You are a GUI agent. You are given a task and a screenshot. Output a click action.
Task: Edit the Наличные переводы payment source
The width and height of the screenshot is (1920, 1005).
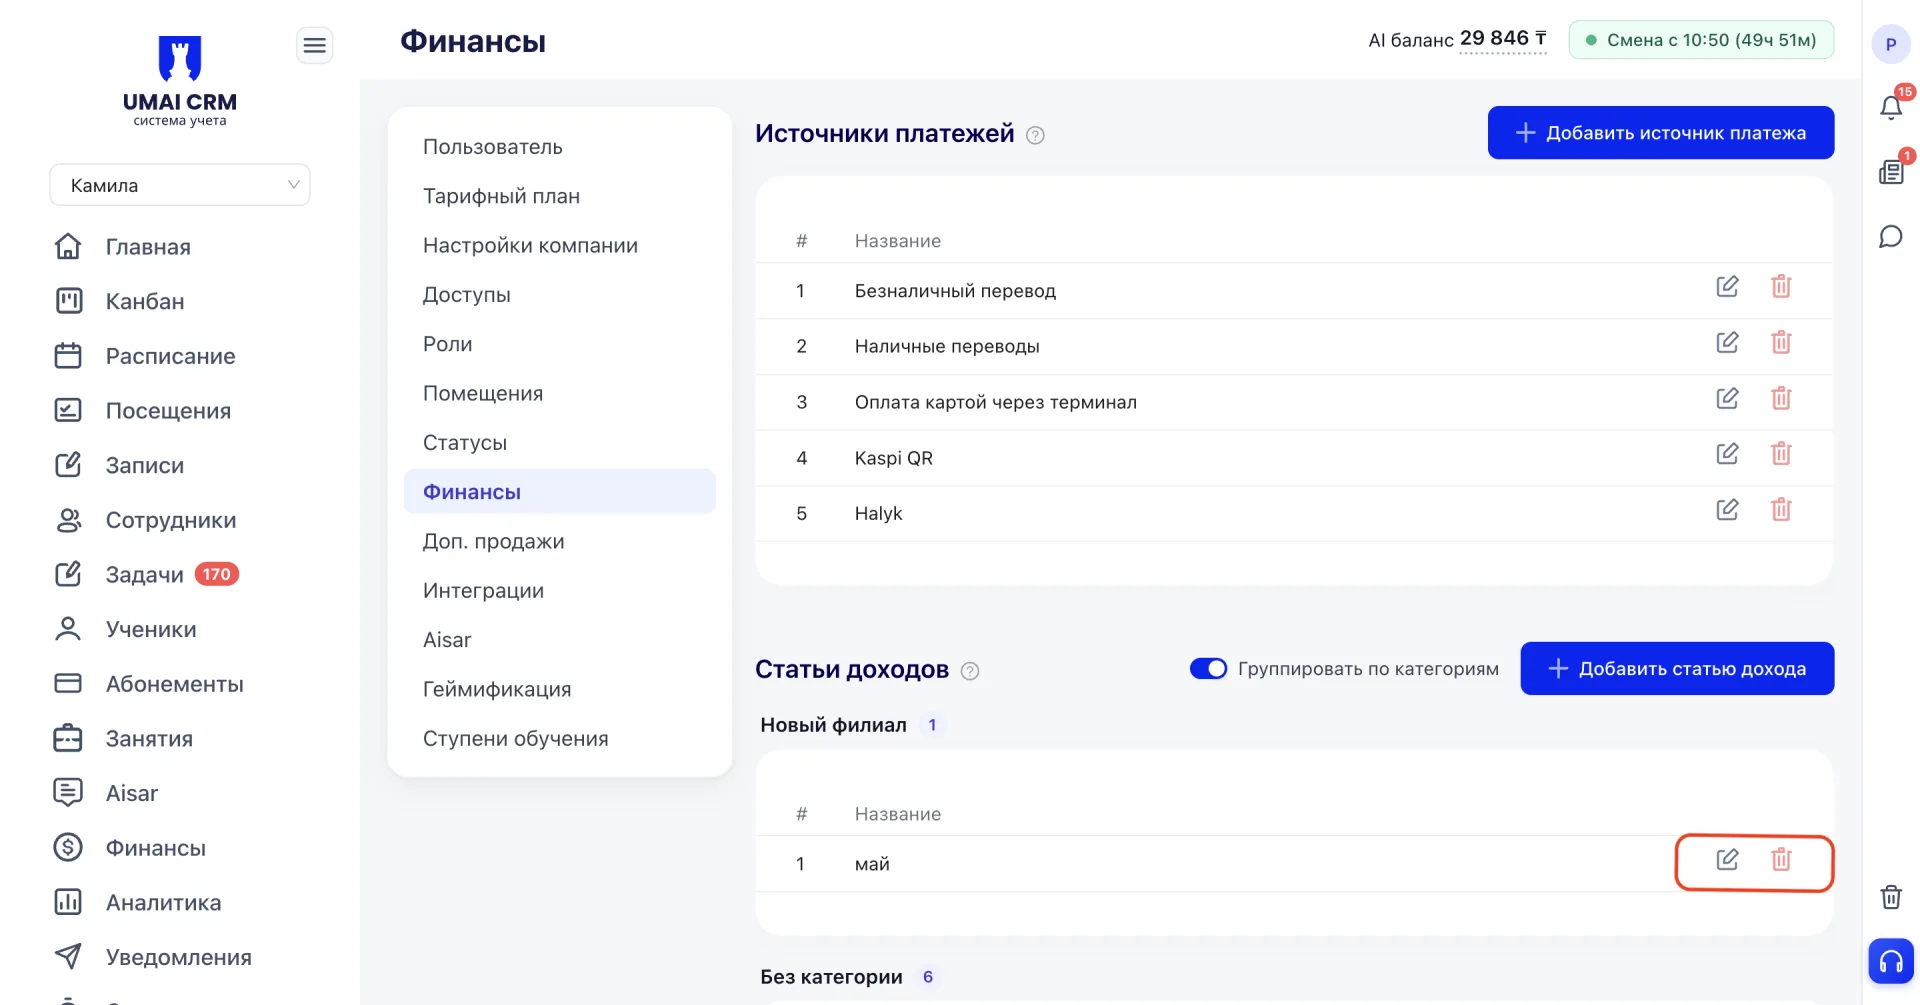pos(1727,343)
